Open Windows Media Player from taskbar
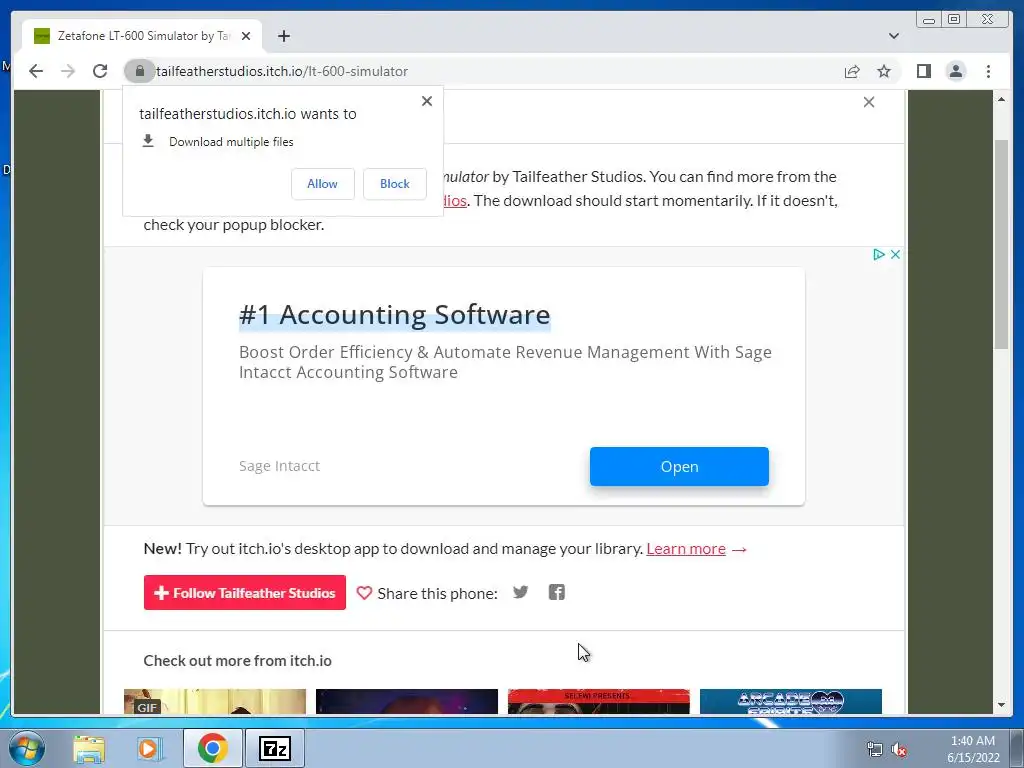Image resolution: width=1024 pixels, height=768 pixels. click(149, 748)
